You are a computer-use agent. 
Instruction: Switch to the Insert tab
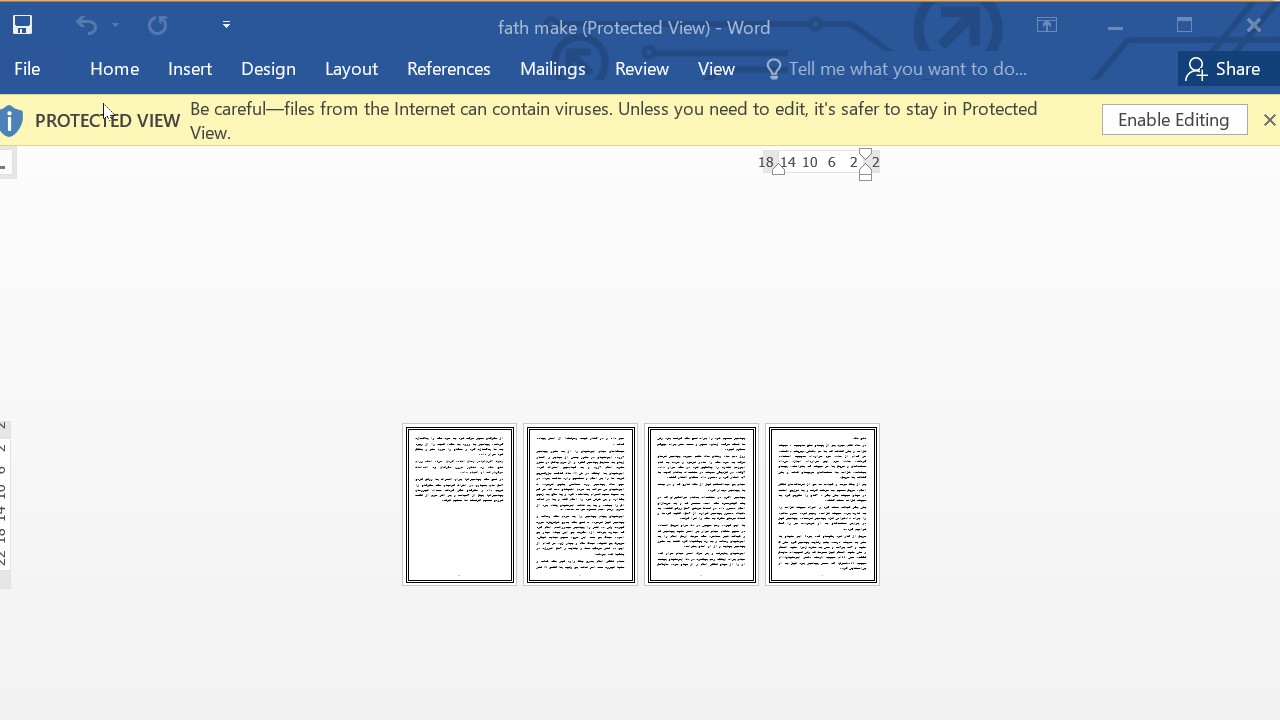190,69
